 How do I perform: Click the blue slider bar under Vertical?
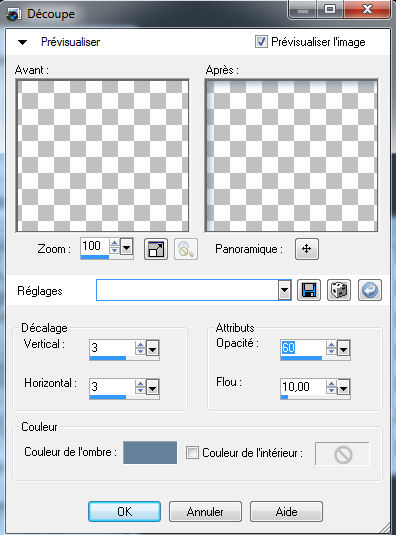pos(108,358)
